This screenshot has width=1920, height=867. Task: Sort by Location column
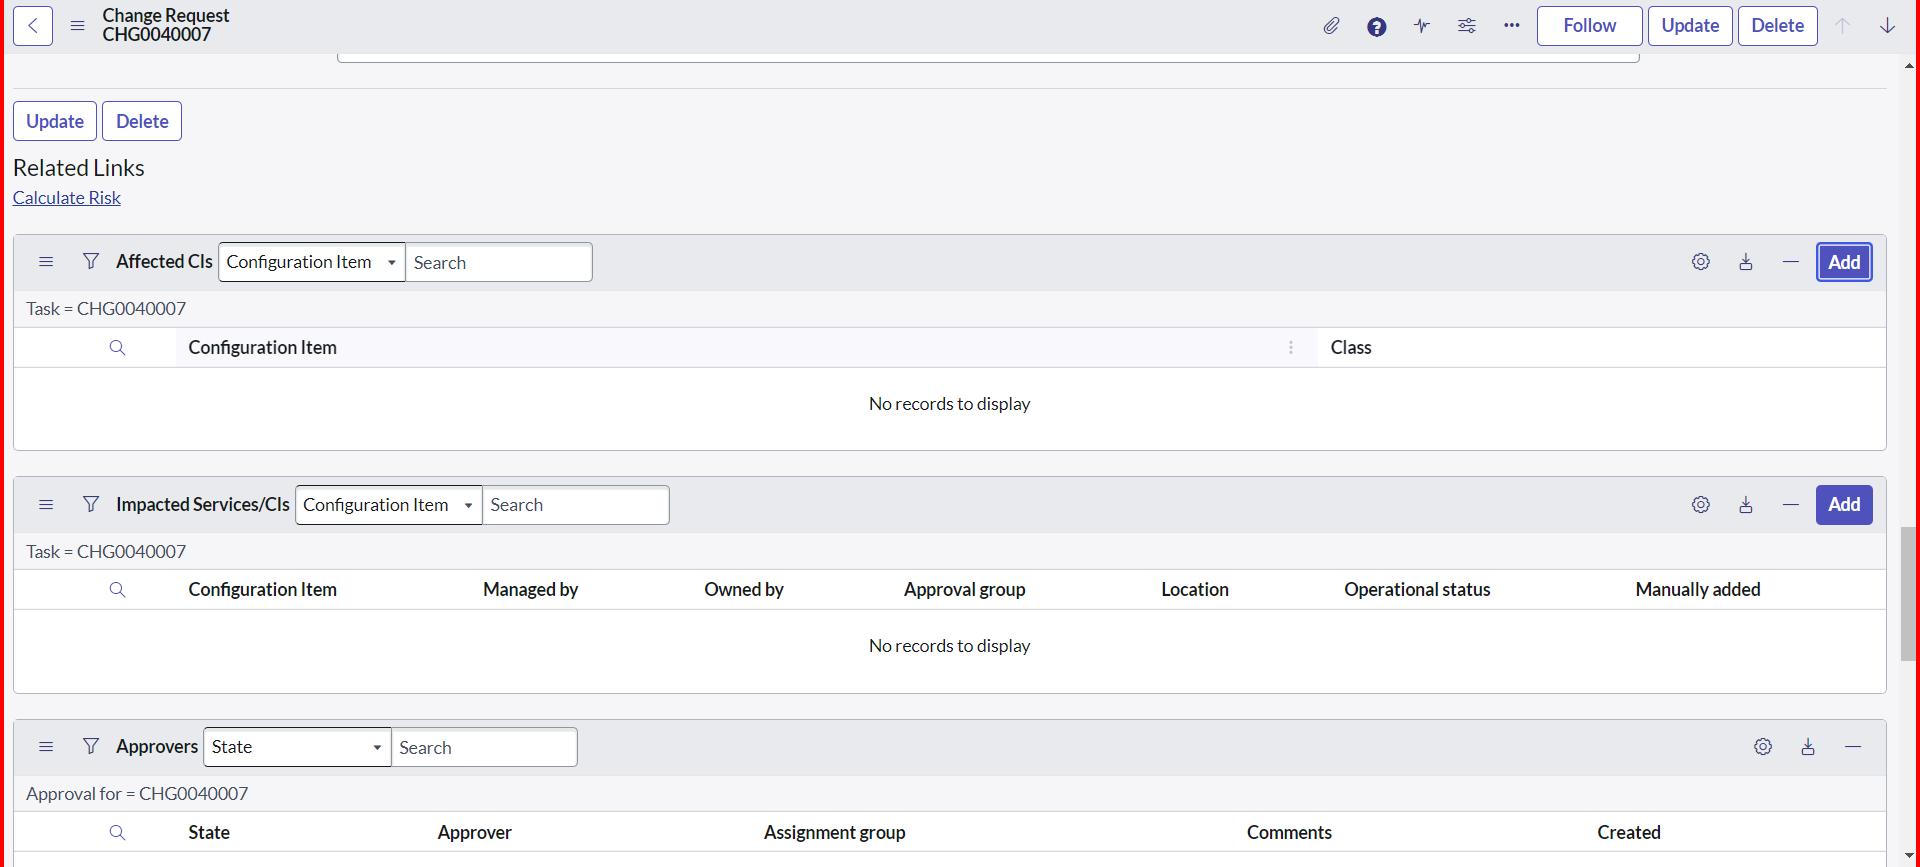[1195, 590]
